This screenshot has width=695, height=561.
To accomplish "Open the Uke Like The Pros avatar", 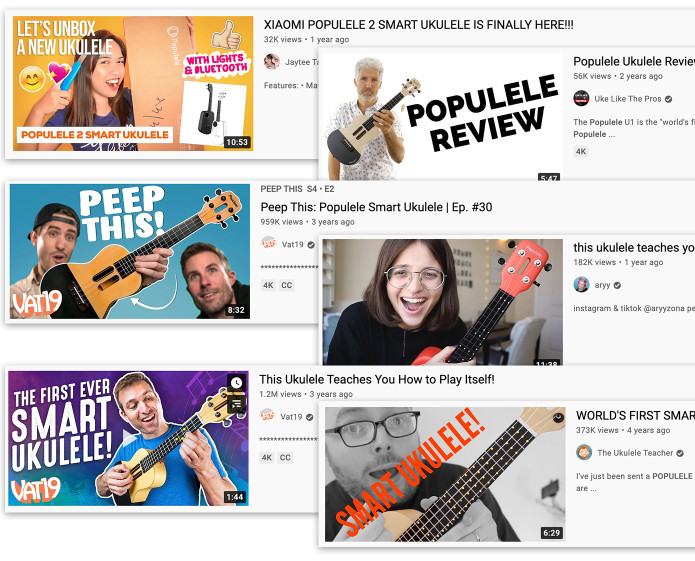I will [x=581, y=98].
